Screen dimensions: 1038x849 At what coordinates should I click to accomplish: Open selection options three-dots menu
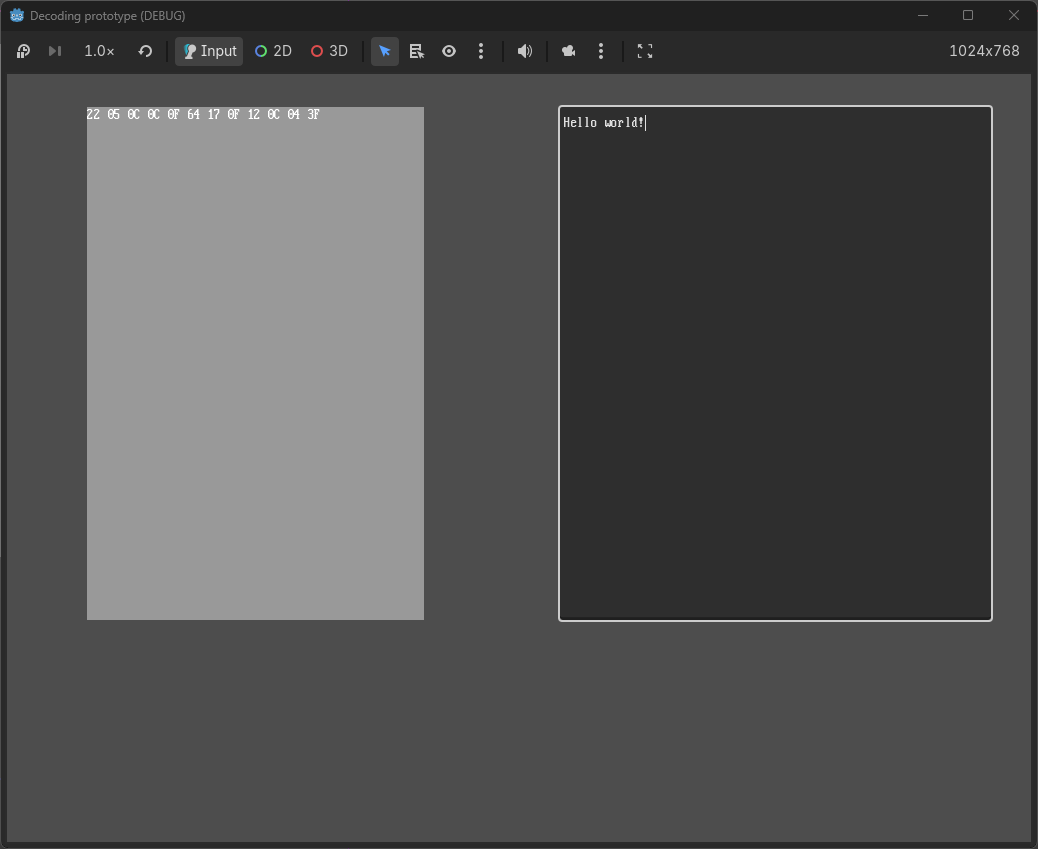tap(481, 51)
